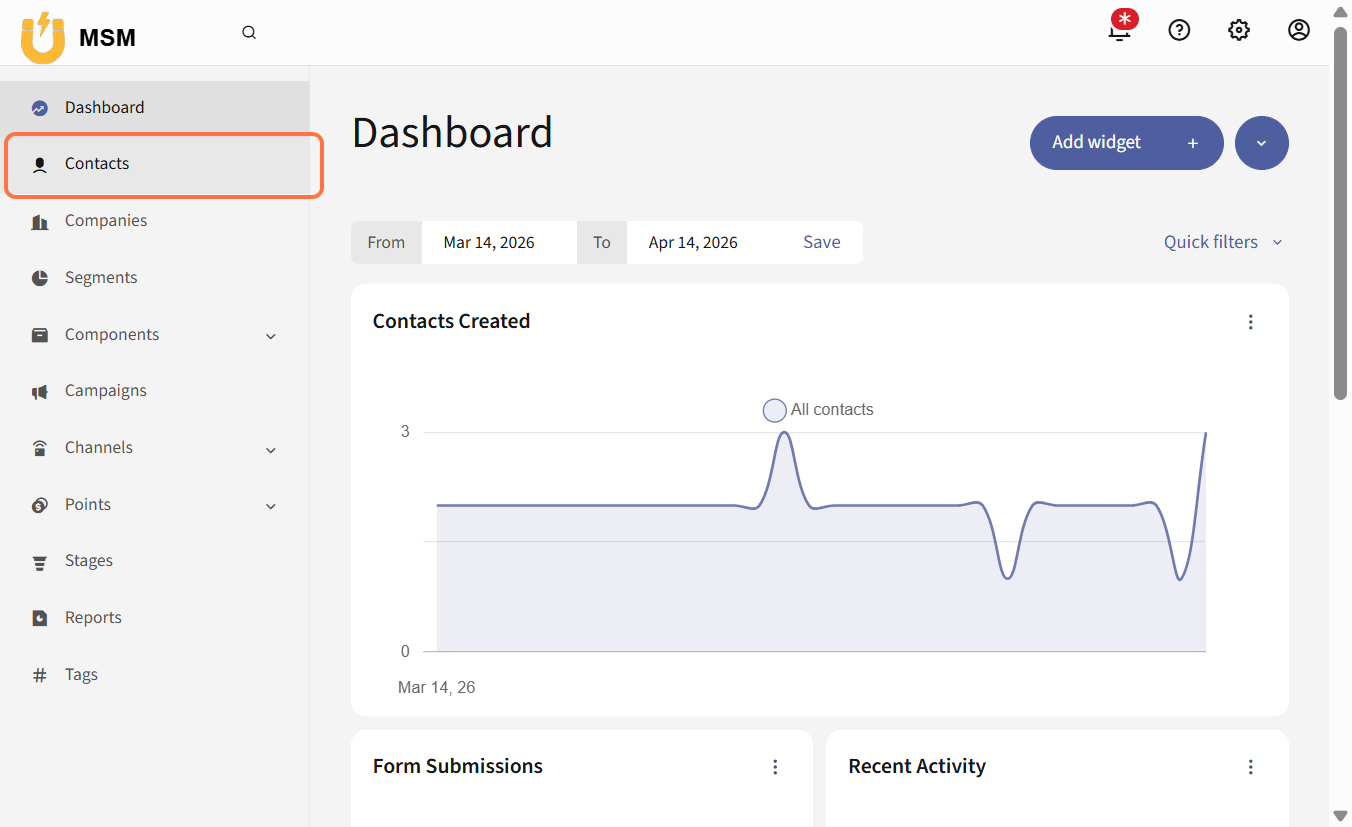Screen dimensions: 1352x827
Task: Open the Quick filters dropdown
Action: tap(1222, 242)
